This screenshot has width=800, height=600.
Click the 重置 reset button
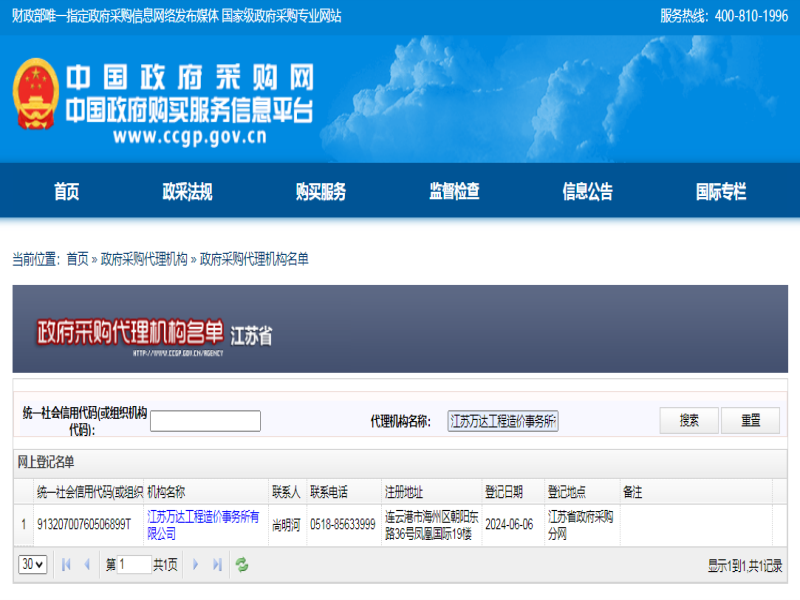[749, 420]
